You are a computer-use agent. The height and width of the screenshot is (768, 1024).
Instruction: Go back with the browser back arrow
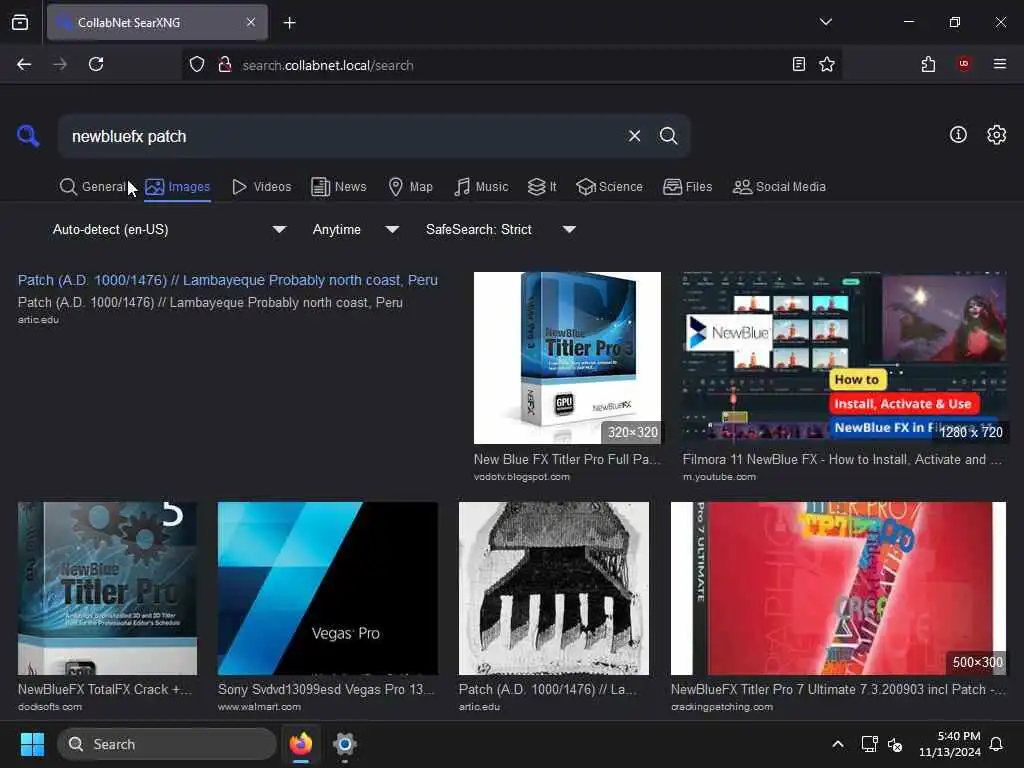tap(24, 64)
